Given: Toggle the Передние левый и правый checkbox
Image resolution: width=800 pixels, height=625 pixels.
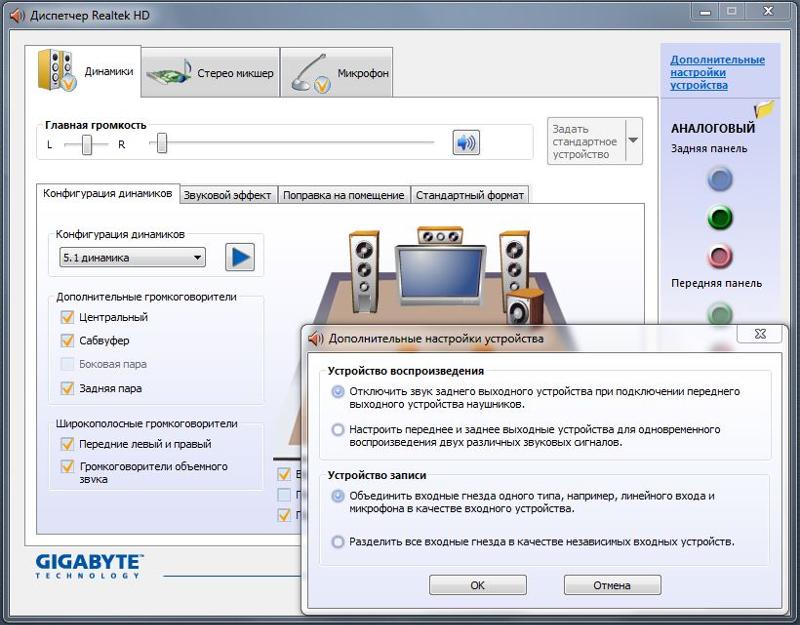Looking at the screenshot, I should (67, 444).
